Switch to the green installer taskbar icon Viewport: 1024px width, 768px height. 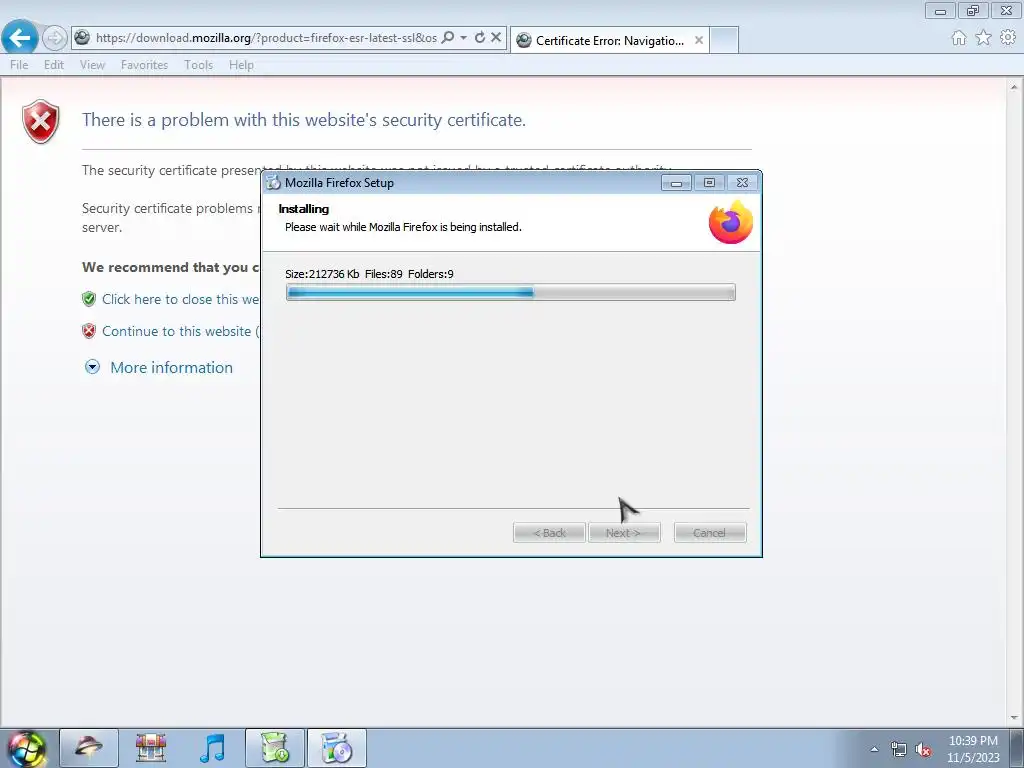(275, 748)
